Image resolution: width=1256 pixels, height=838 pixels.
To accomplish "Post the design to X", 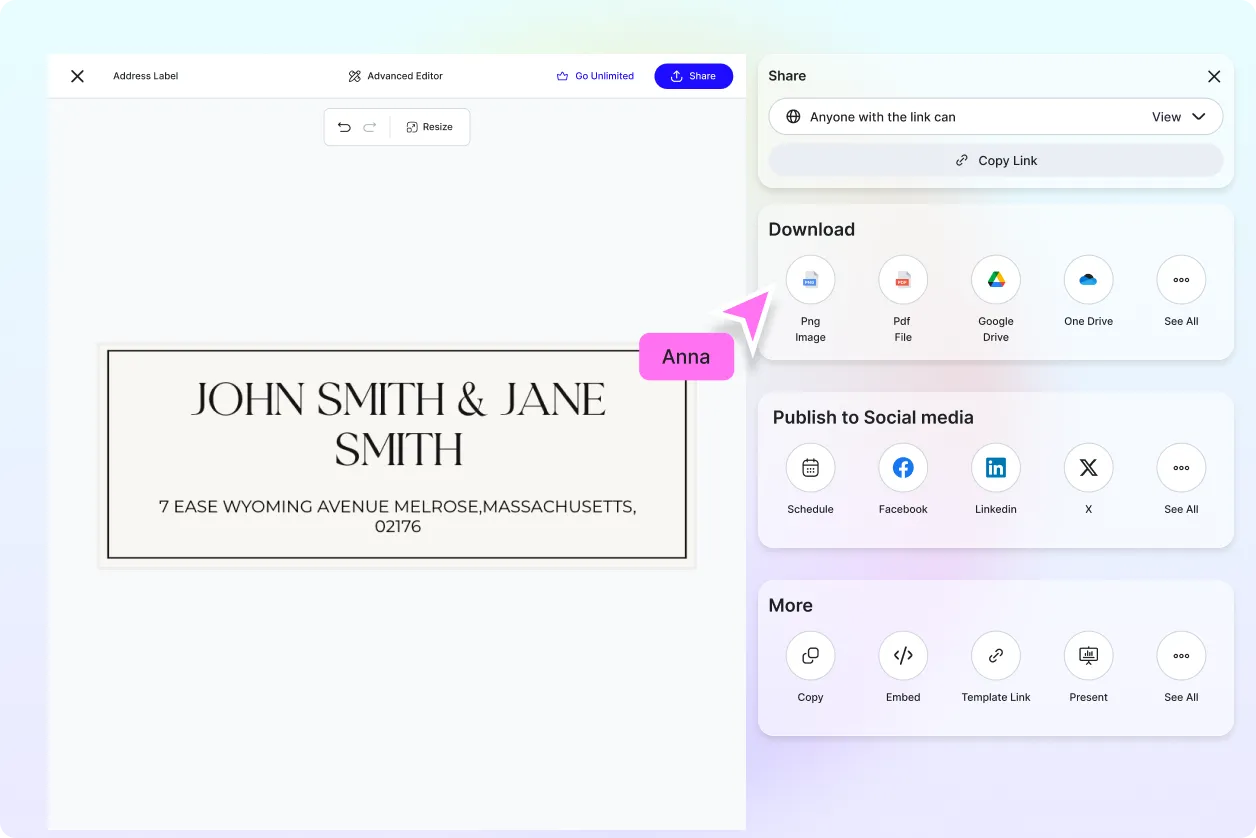I will click(1088, 467).
